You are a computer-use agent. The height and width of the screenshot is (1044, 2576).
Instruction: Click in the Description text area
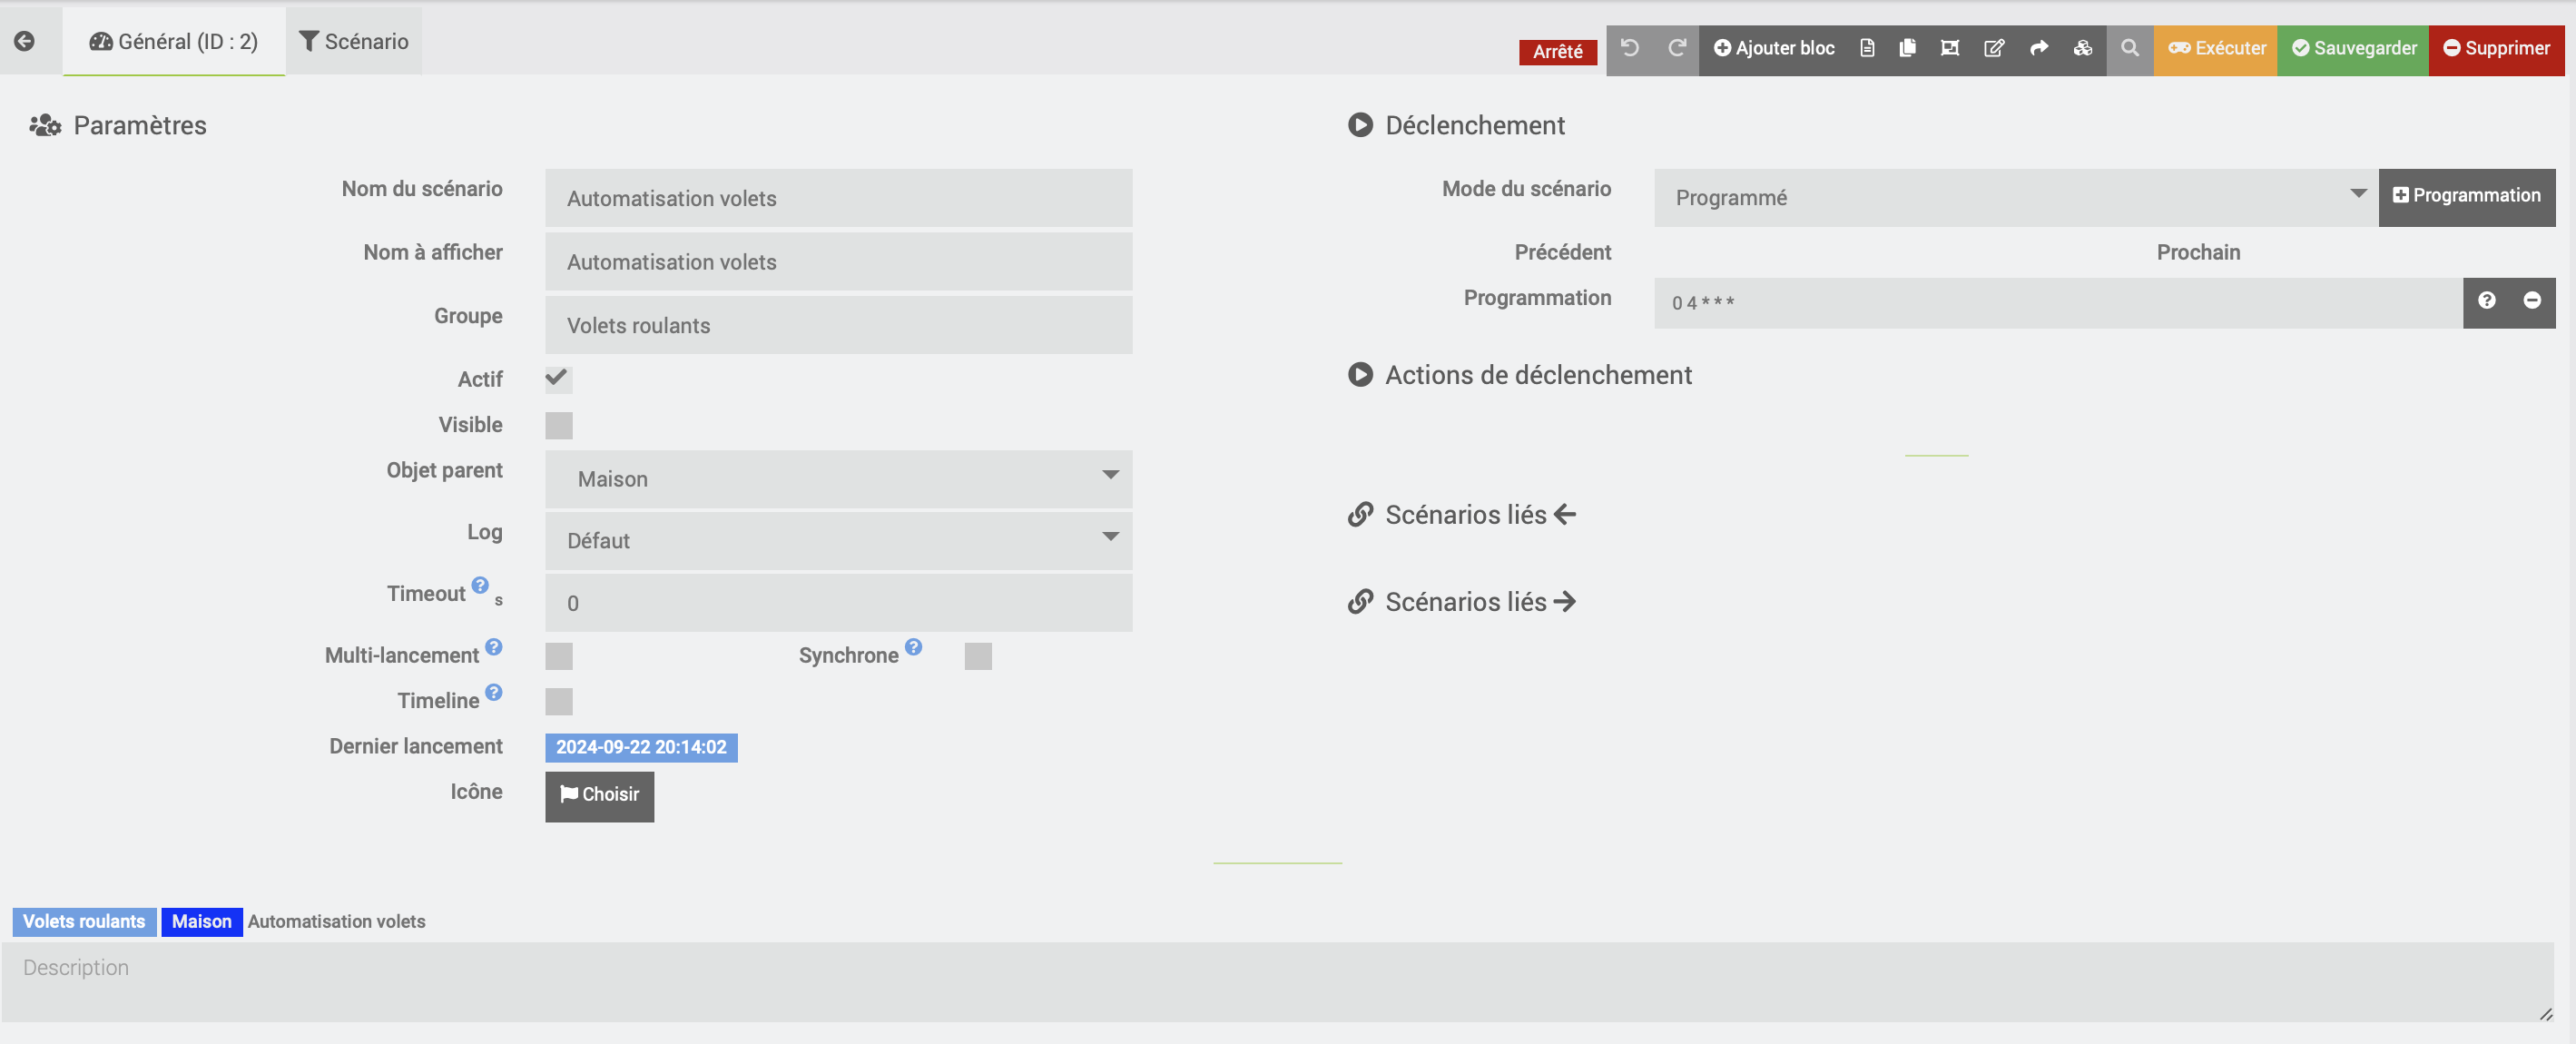tap(1276, 981)
